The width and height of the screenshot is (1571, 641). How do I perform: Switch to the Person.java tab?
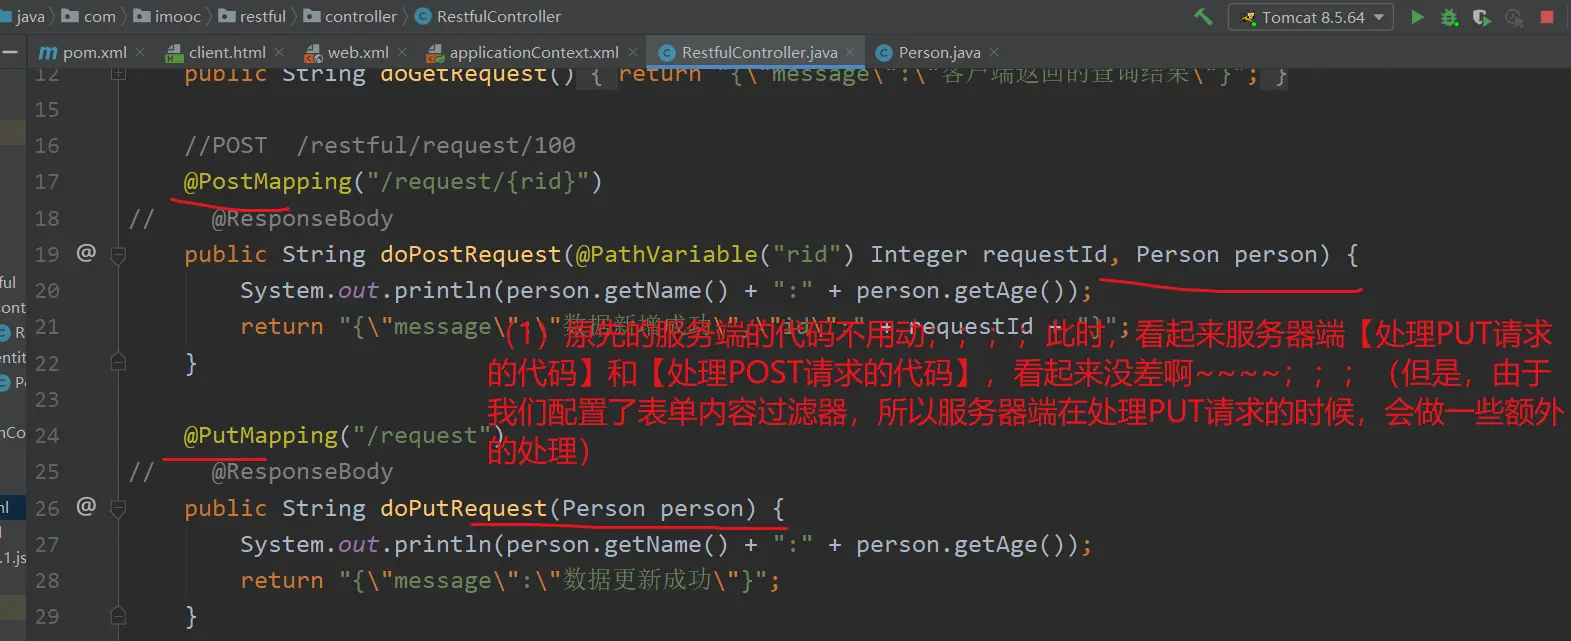(x=939, y=52)
